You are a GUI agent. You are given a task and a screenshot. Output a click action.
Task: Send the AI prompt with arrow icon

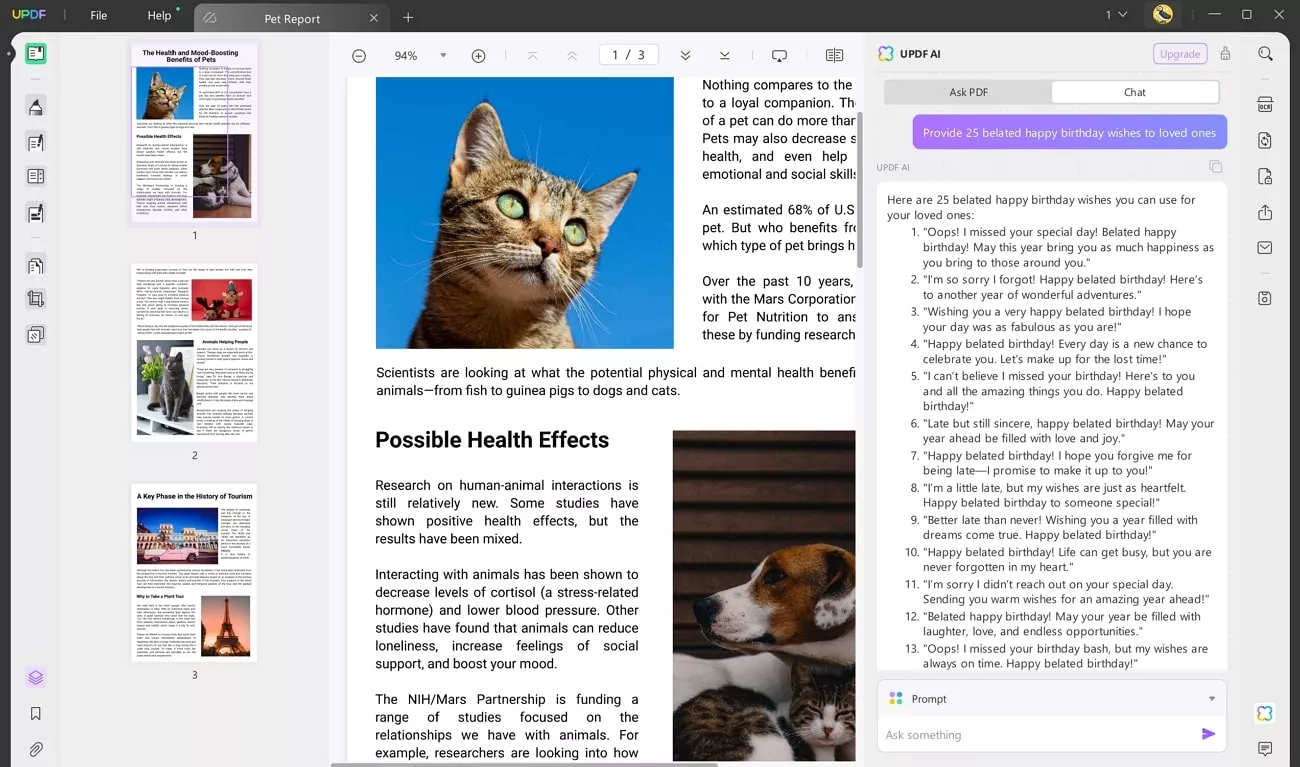coord(1208,734)
